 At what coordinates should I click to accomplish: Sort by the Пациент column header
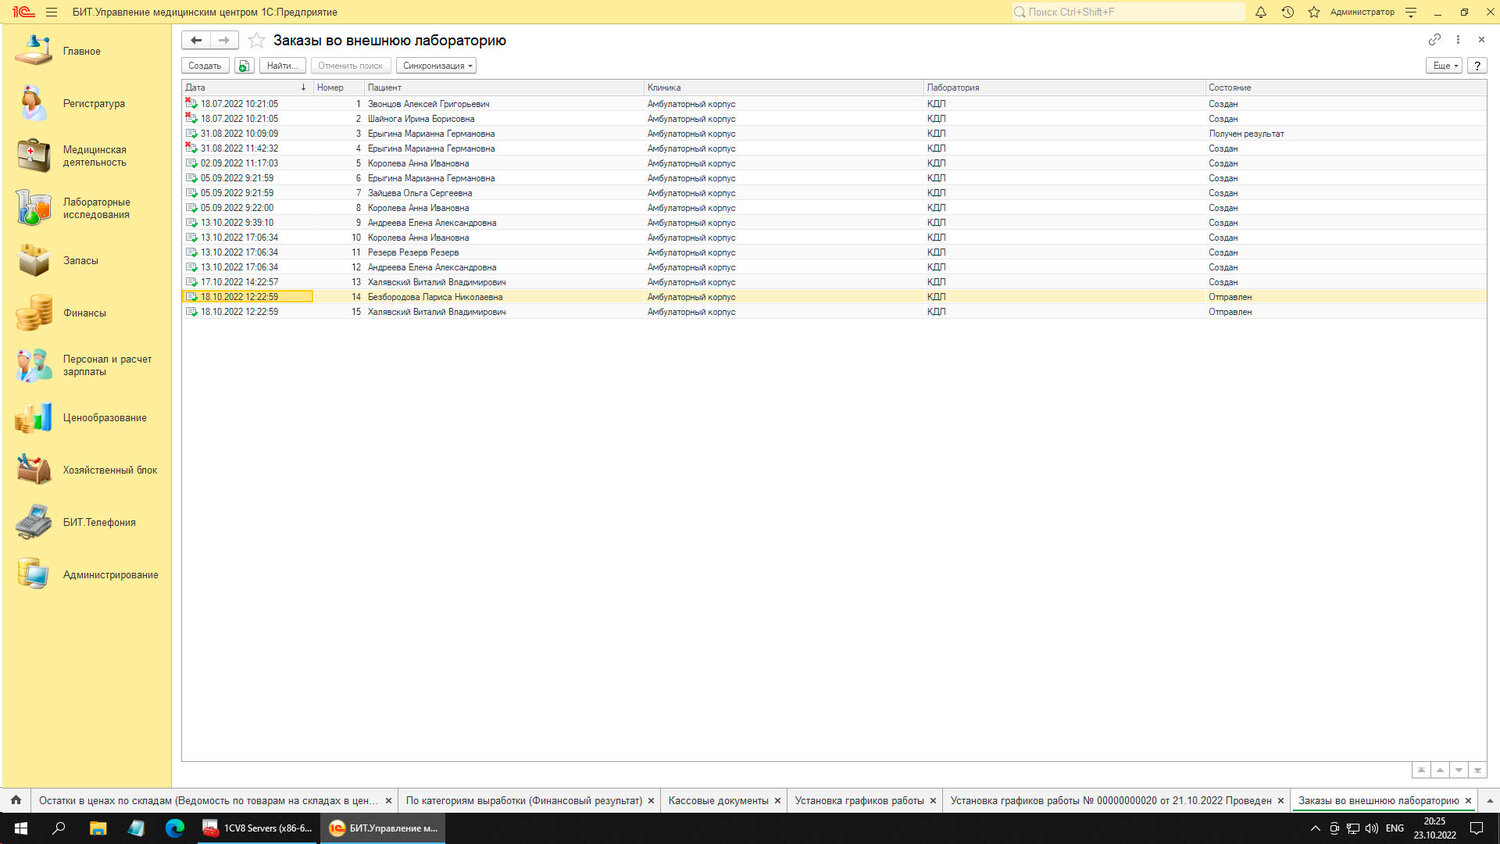pyautogui.click(x=504, y=88)
